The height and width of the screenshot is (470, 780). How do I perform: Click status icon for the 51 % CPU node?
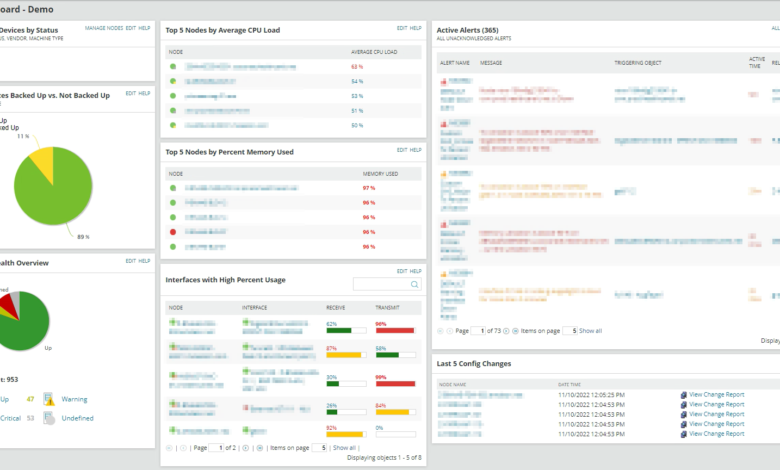tap(173, 110)
